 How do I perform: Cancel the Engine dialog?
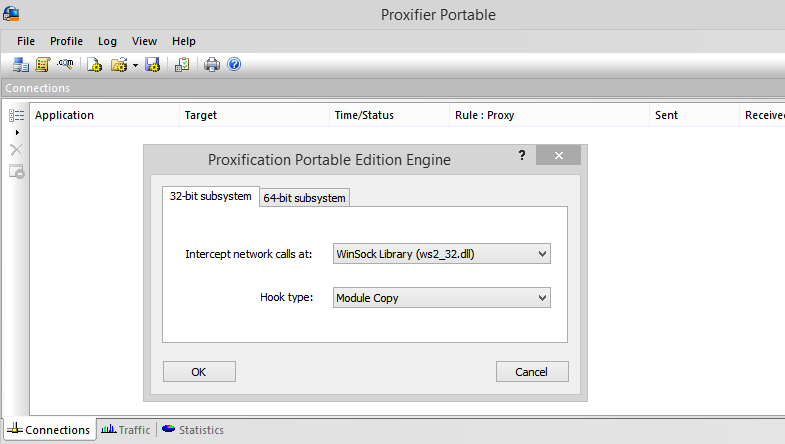(532, 372)
